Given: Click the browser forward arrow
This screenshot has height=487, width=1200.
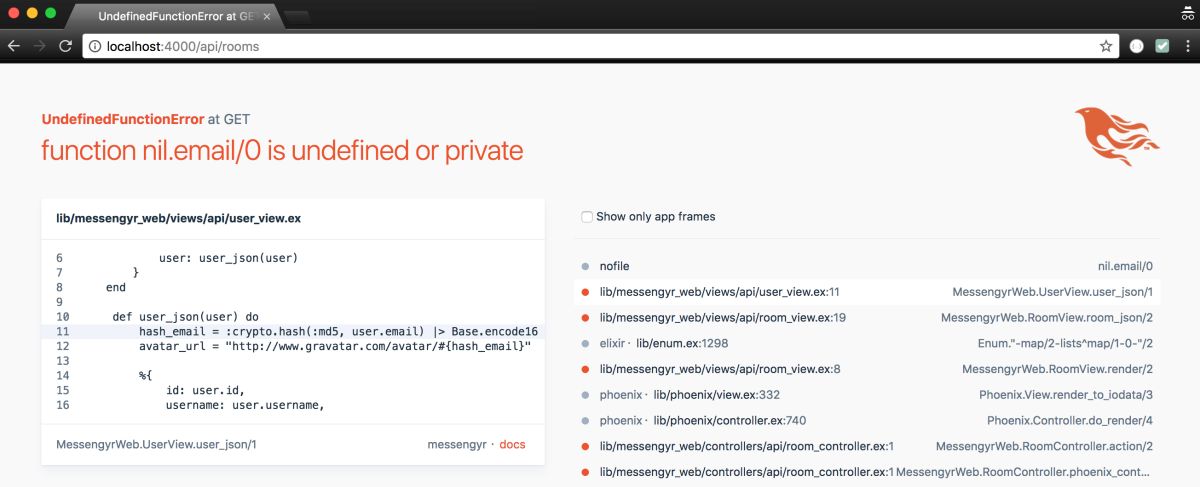Looking at the screenshot, I should click(x=40, y=46).
